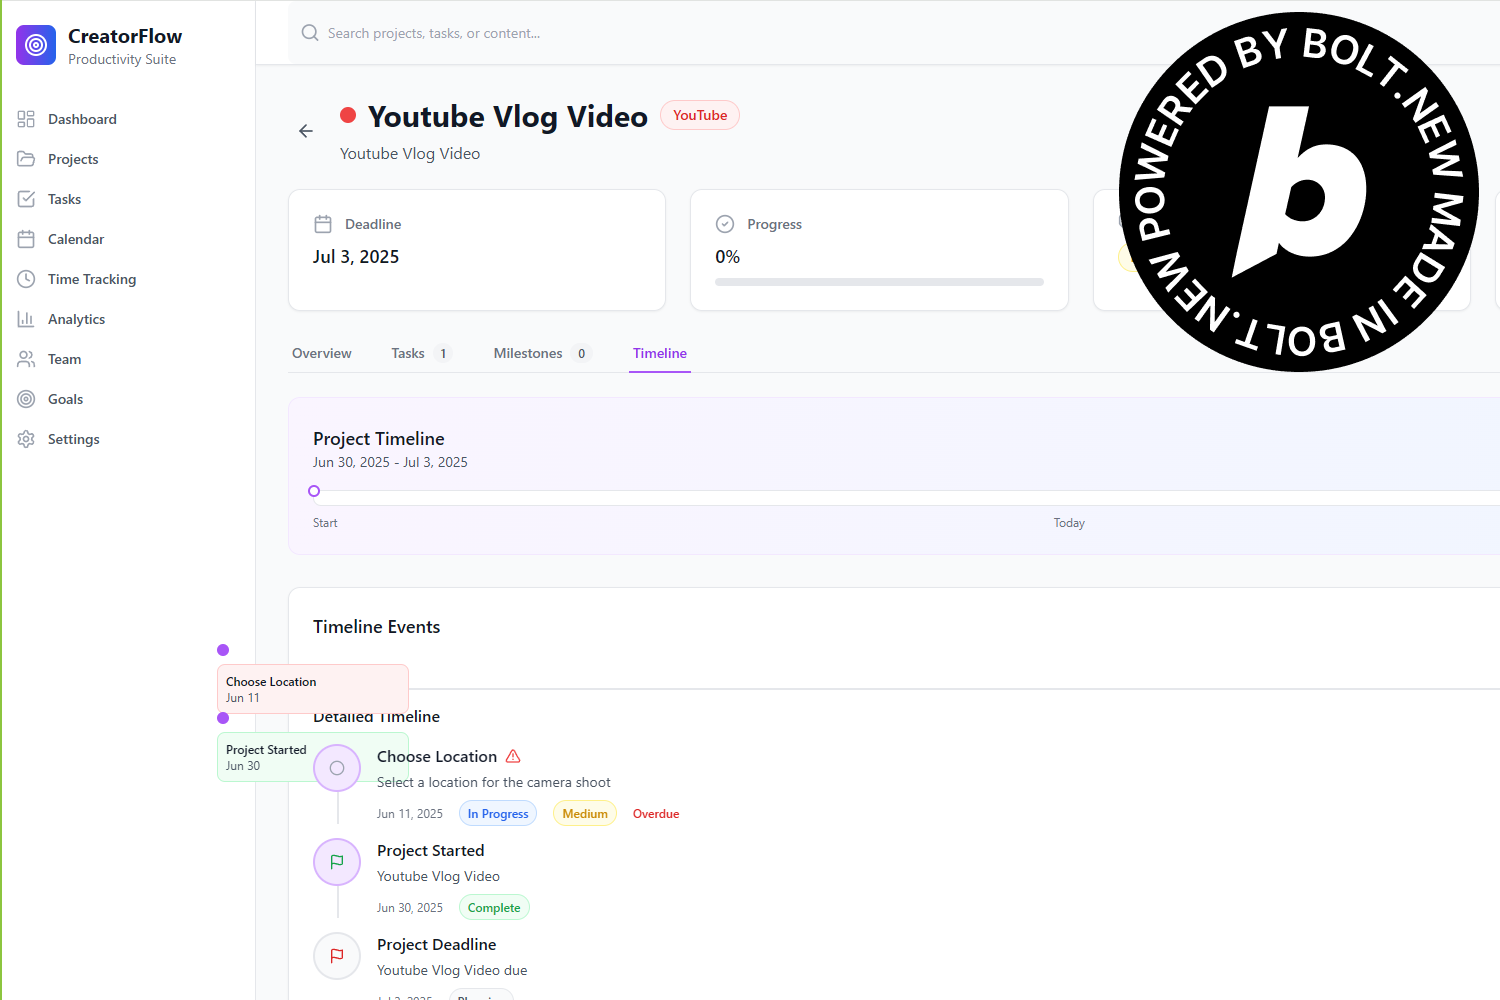Open Settings gear icon in sidebar
Screen dimensions: 1500x1000
point(26,439)
